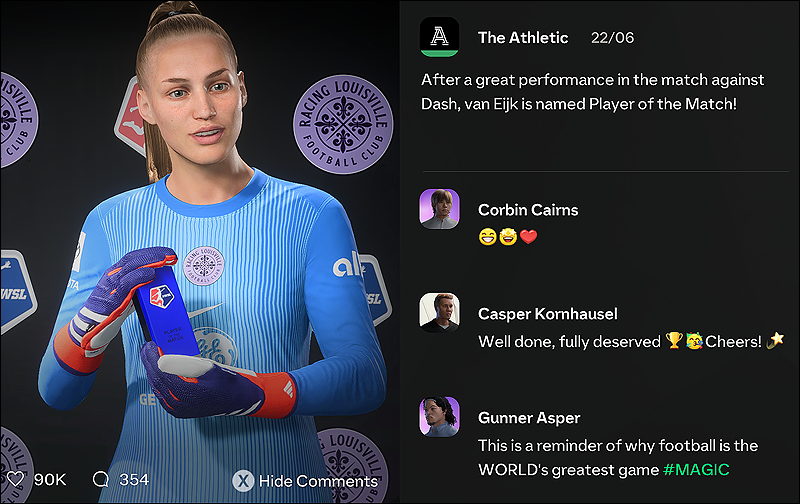Select the Casper Kornhausel username
The width and height of the screenshot is (800, 504).
(x=547, y=313)
